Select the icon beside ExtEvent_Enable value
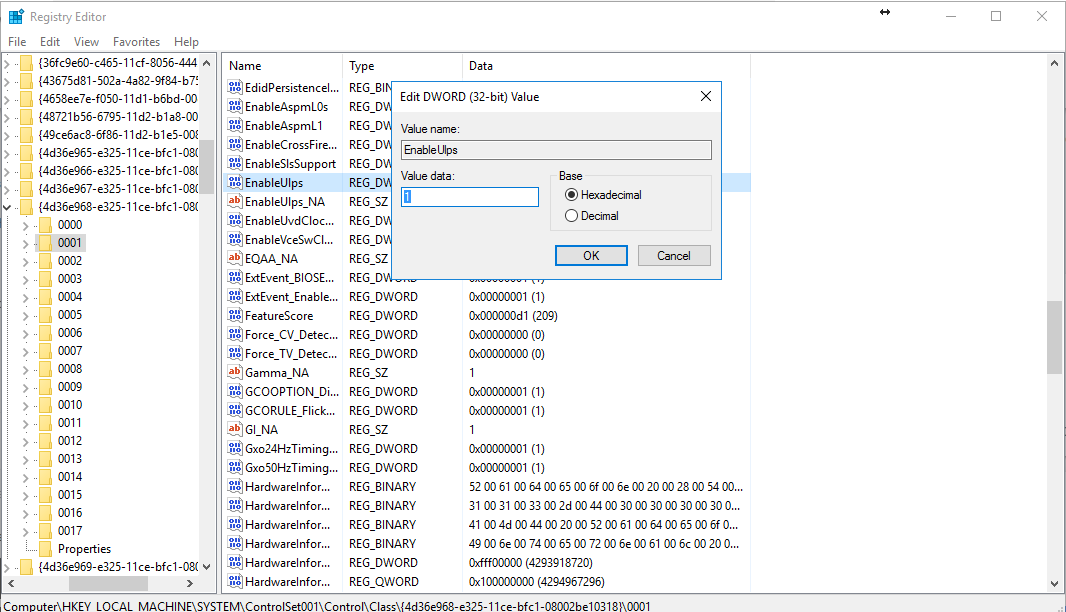Image resolution: width=1066 pixels, height=612 pixels. 235,296
